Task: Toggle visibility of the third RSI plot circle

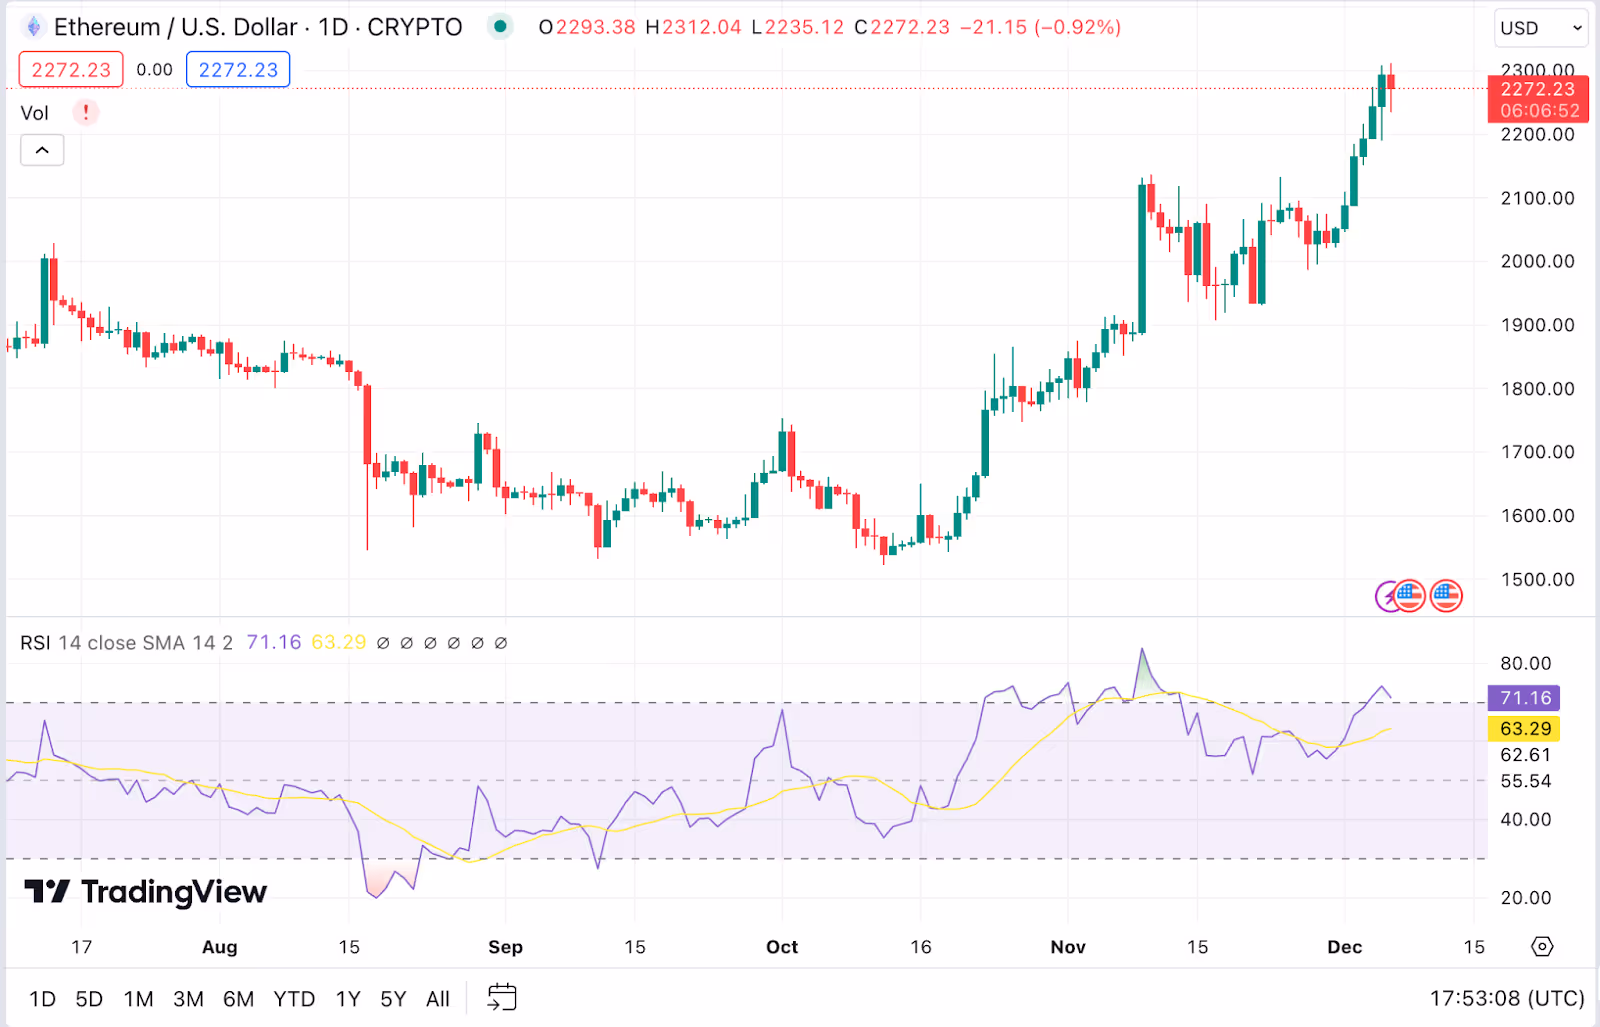Action: pos(430,643)
